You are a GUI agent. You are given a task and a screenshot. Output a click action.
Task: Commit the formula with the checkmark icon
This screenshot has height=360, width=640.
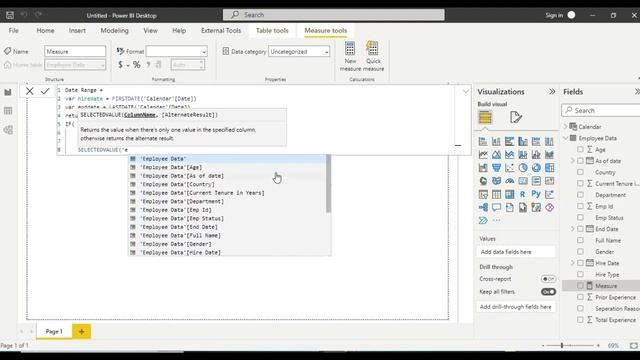(x=45, y=91)
